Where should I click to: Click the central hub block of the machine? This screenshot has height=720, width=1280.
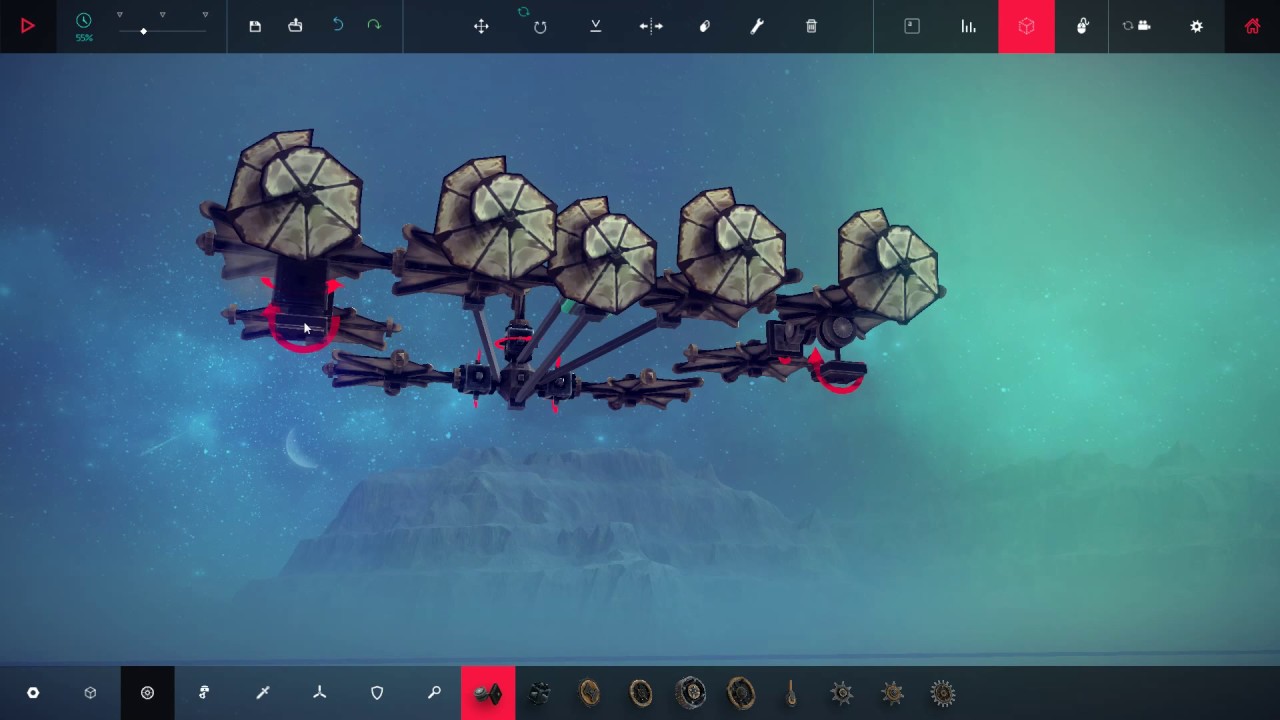517,381
